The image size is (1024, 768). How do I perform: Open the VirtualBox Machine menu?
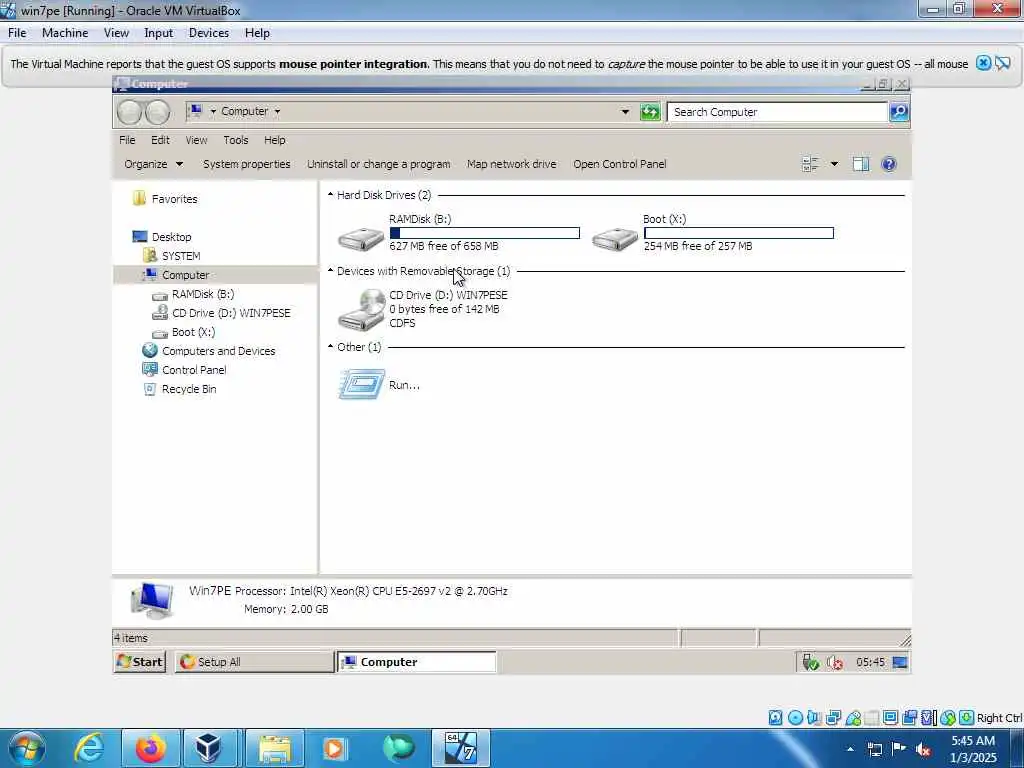pos(65,33)
